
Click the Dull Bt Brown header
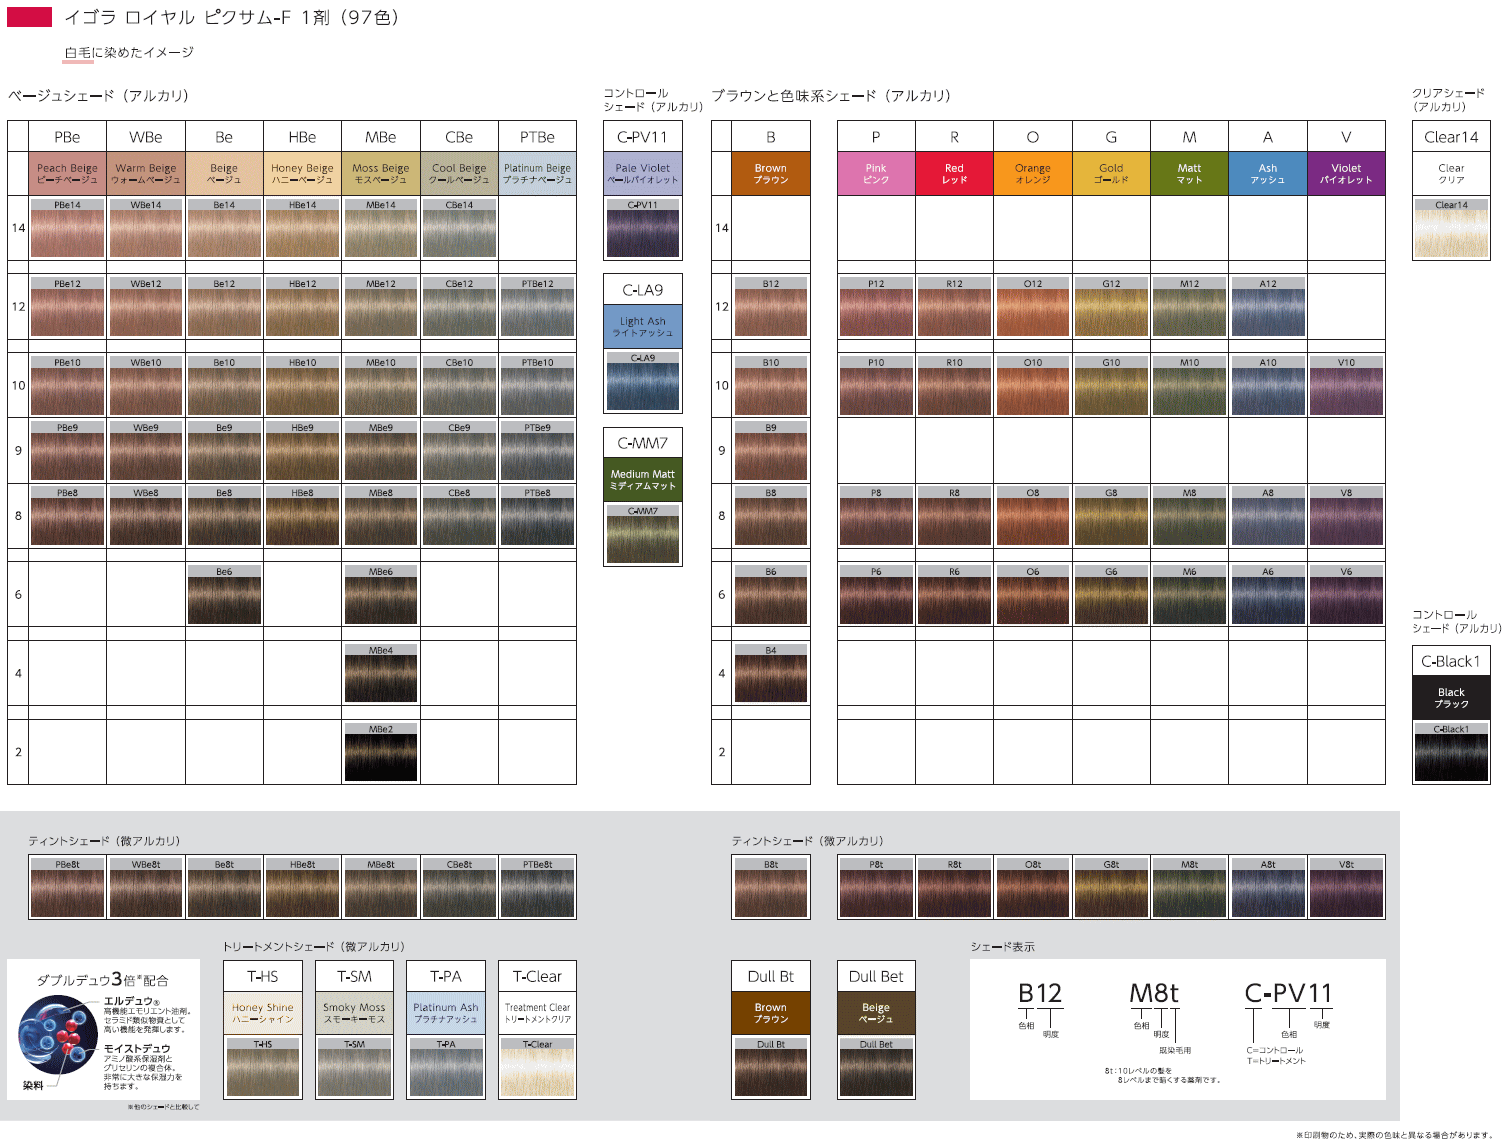(770, 1012)
